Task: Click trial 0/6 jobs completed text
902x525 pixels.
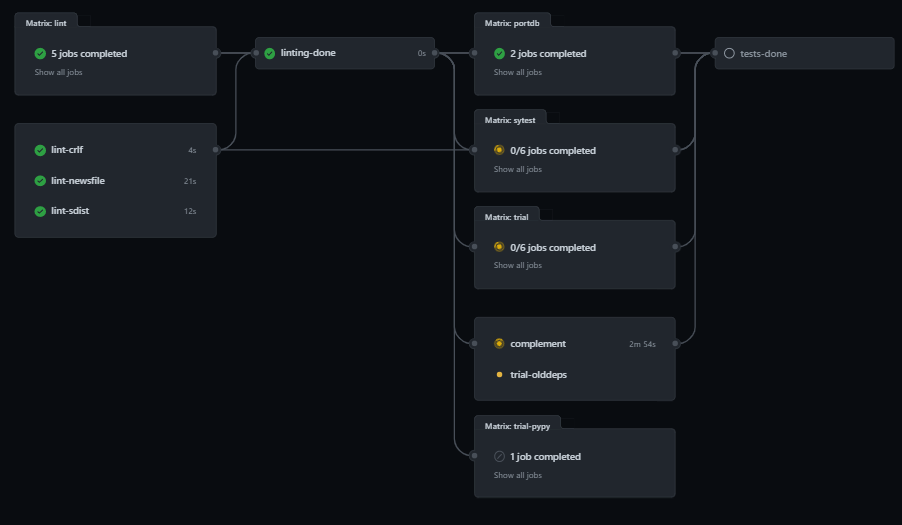Action: tap(553, 247)
